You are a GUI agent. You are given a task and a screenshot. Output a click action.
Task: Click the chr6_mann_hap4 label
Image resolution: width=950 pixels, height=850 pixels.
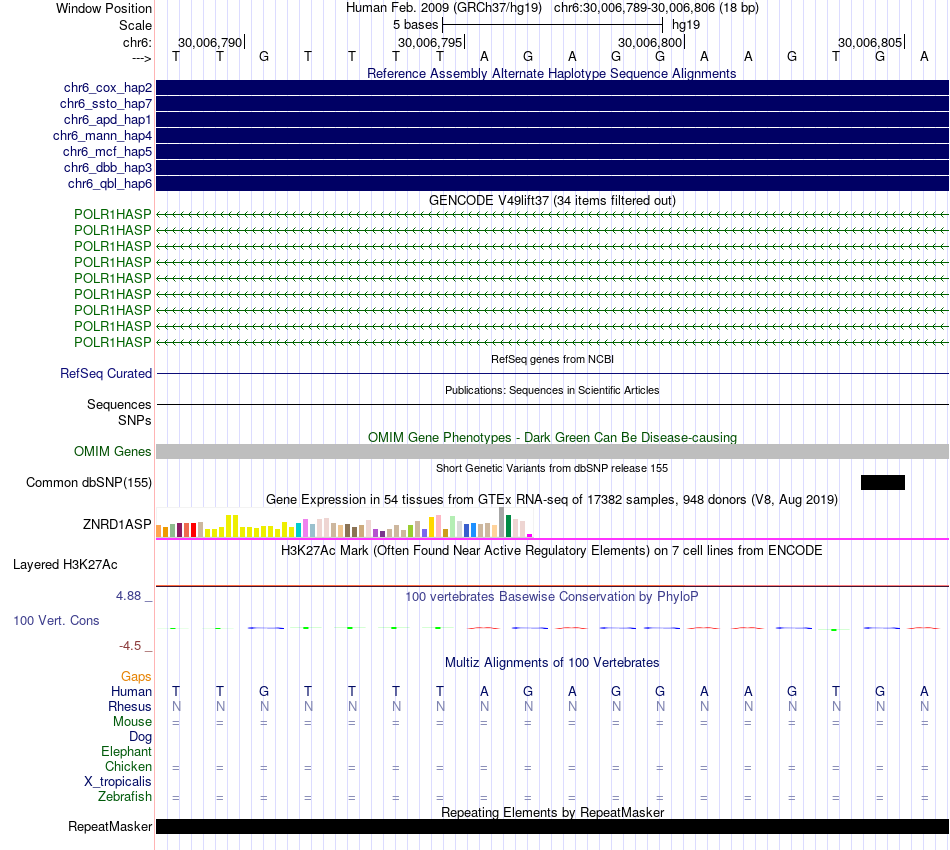click(102, 136)
